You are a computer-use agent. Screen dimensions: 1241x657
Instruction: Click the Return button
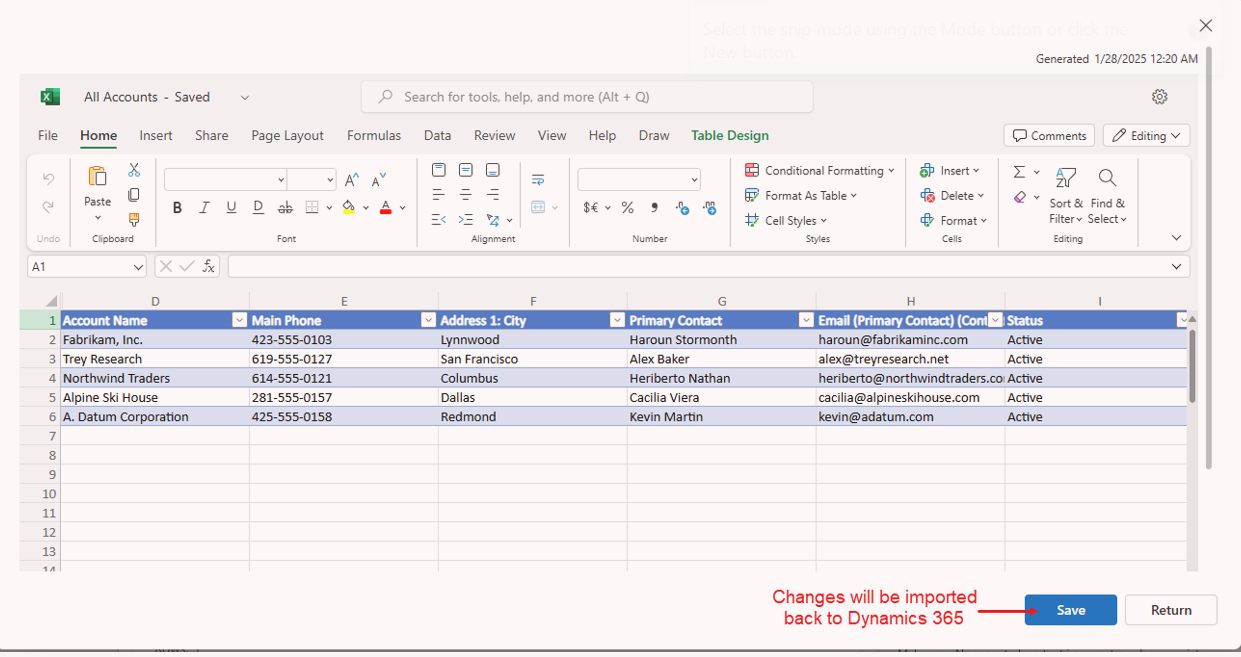1170,609
